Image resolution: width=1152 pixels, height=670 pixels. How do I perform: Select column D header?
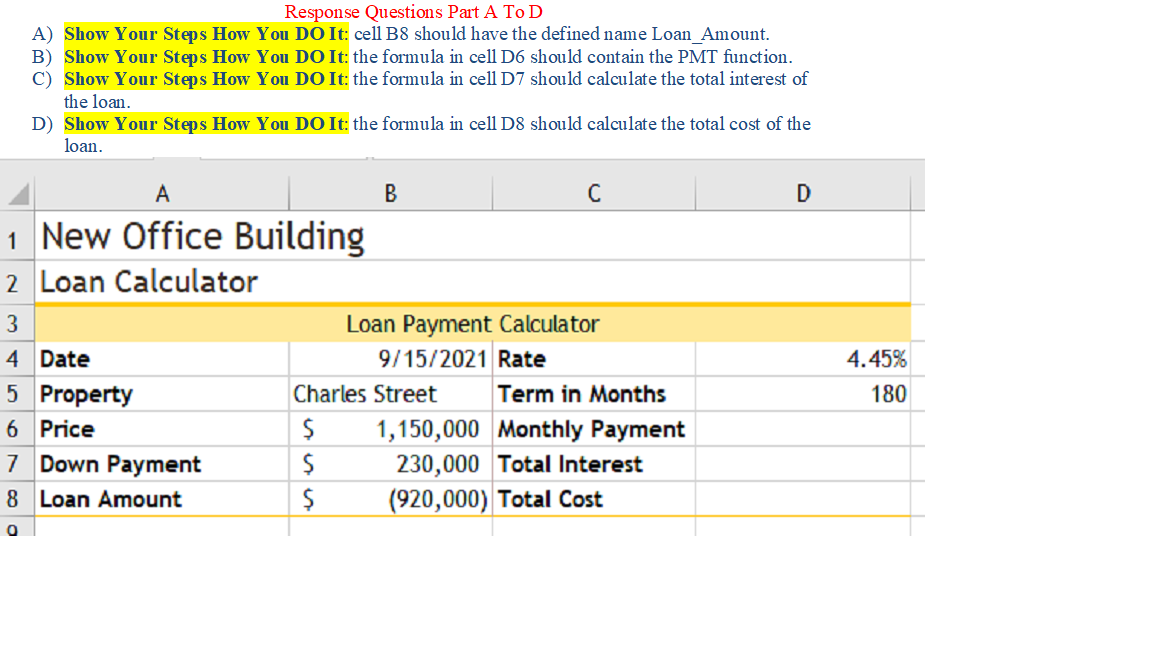tap(803, 193)
